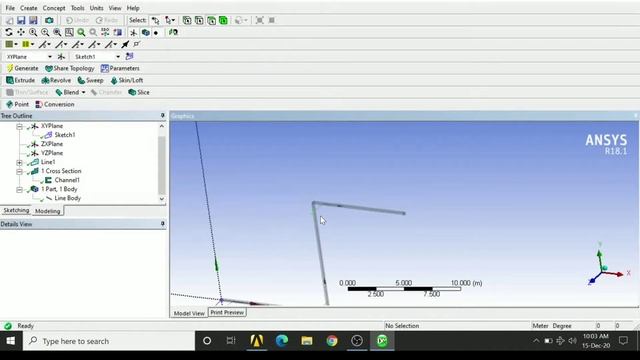The width and height of the screenshot is (640, 360).
Task: Activate the Magnifier Window tool
Action: click(x=69, y=32)
